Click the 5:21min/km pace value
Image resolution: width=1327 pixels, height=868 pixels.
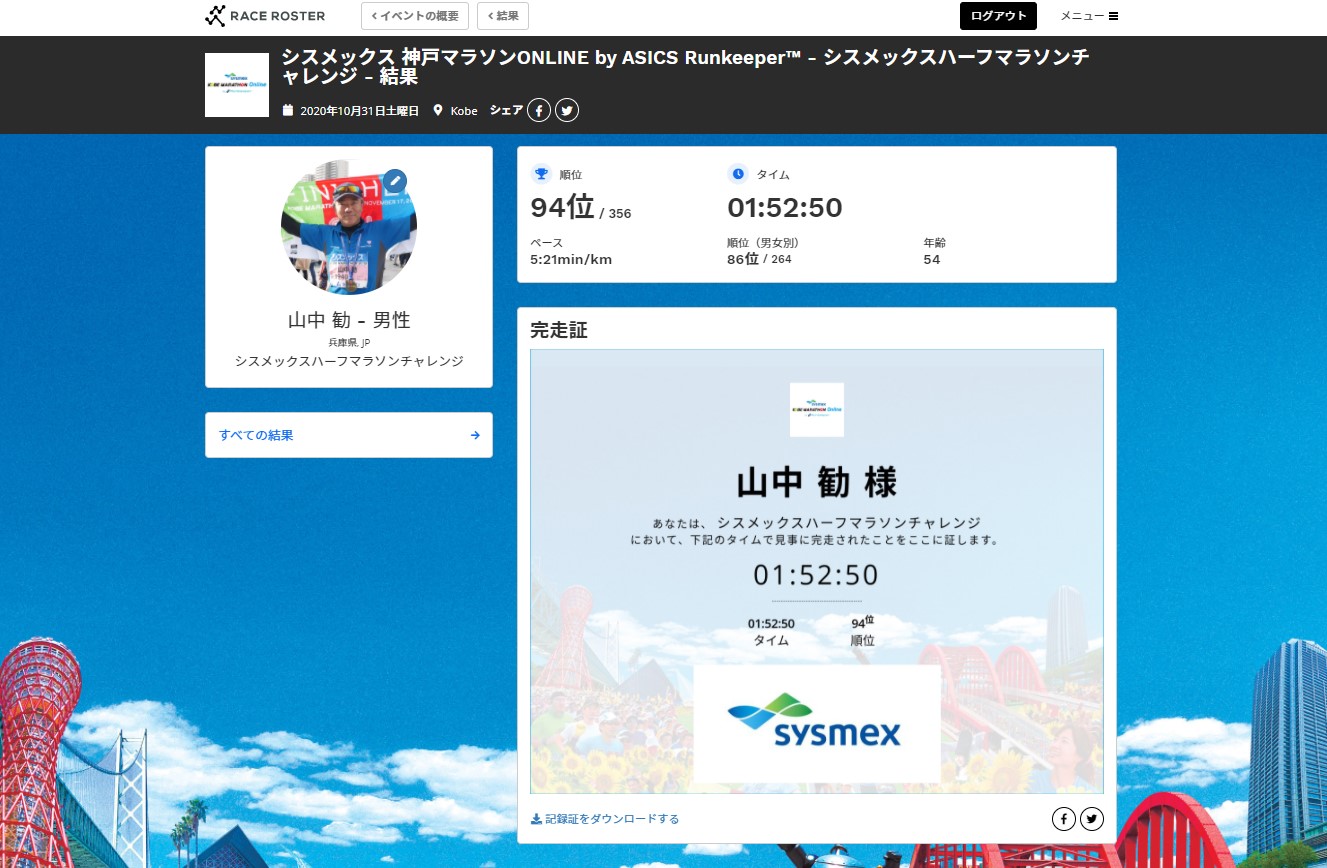tap(571, 260)
